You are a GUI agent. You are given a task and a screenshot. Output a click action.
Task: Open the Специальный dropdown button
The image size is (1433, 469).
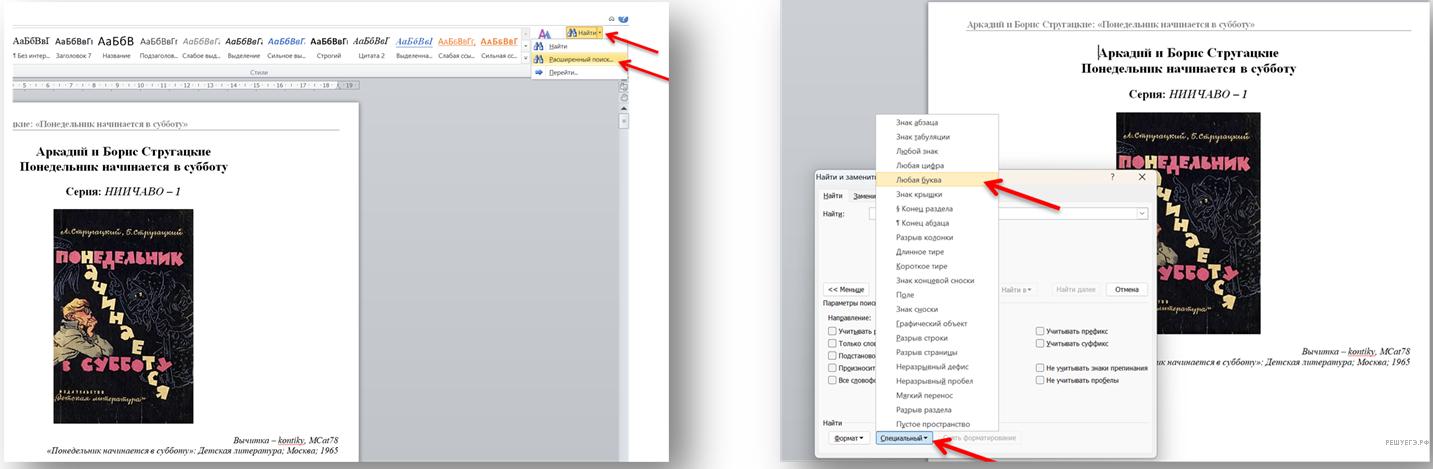tap(903, 438)
